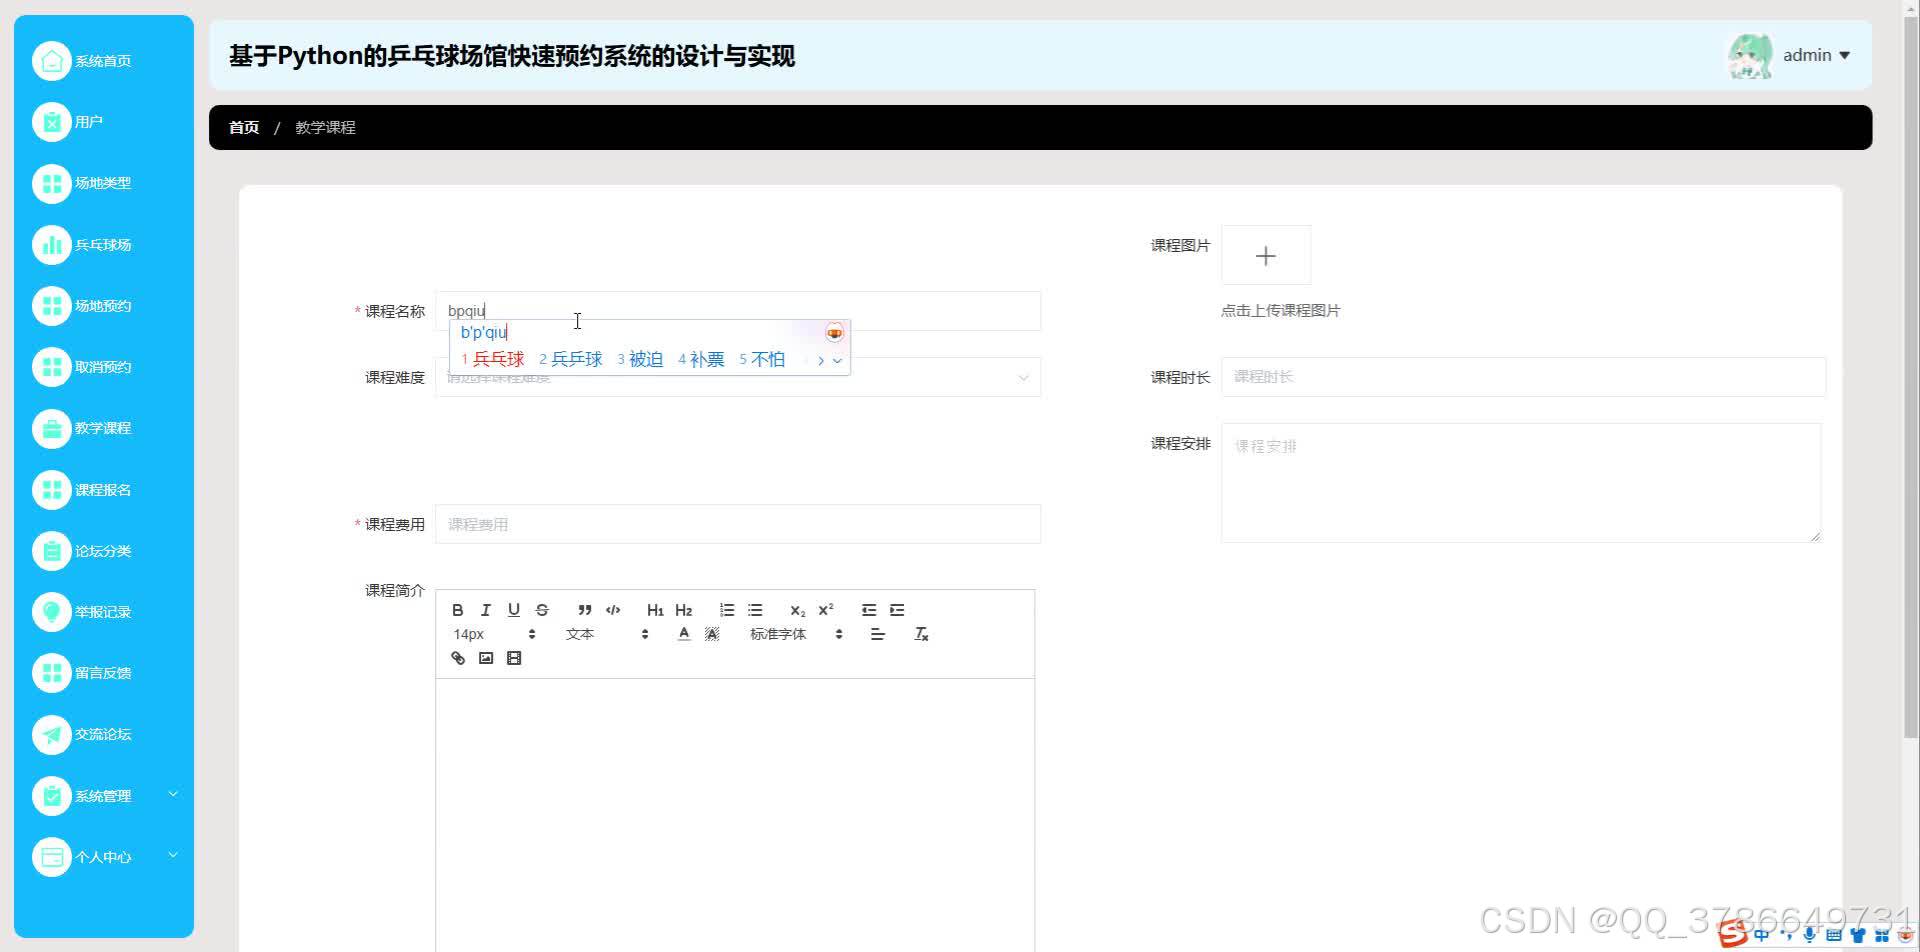Upload a course image via the plus button

[1265, 255]
